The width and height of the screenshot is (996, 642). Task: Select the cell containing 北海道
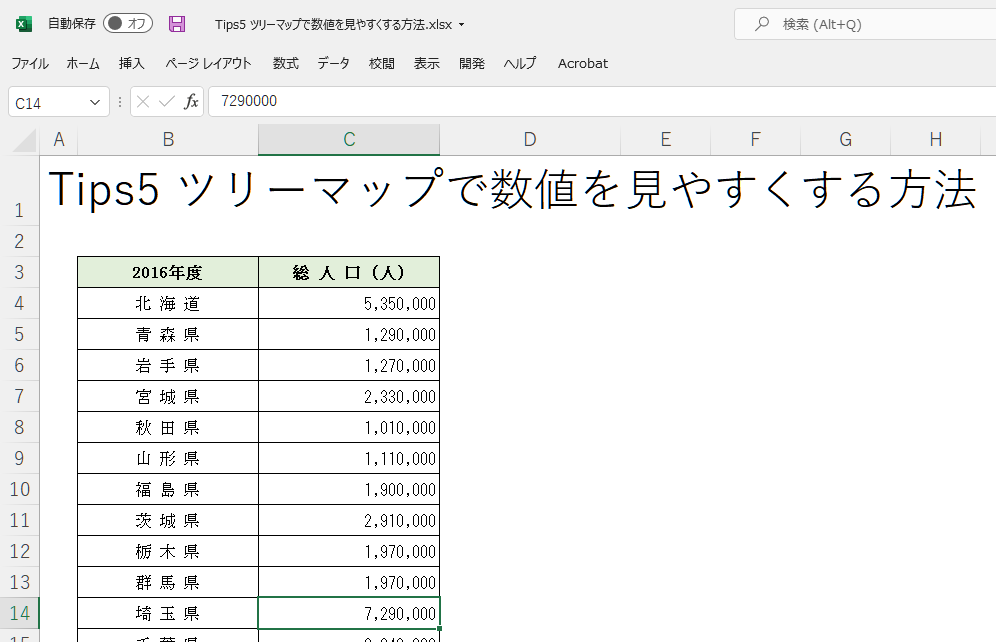point(168,304)
